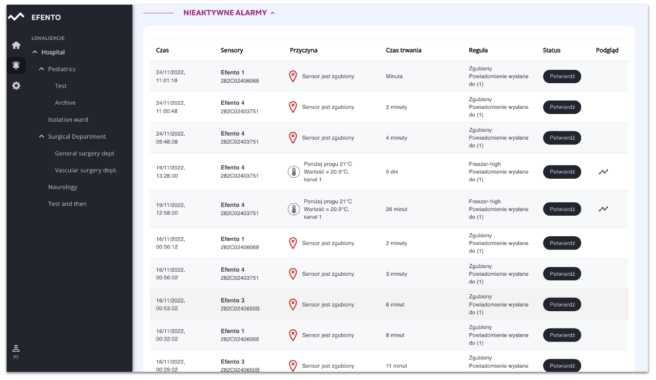Screen dimensions: 656x380
Task: Click lost sensor pin icon for 16/11/2022 00:56:02
Action: [x=293, y=274]
